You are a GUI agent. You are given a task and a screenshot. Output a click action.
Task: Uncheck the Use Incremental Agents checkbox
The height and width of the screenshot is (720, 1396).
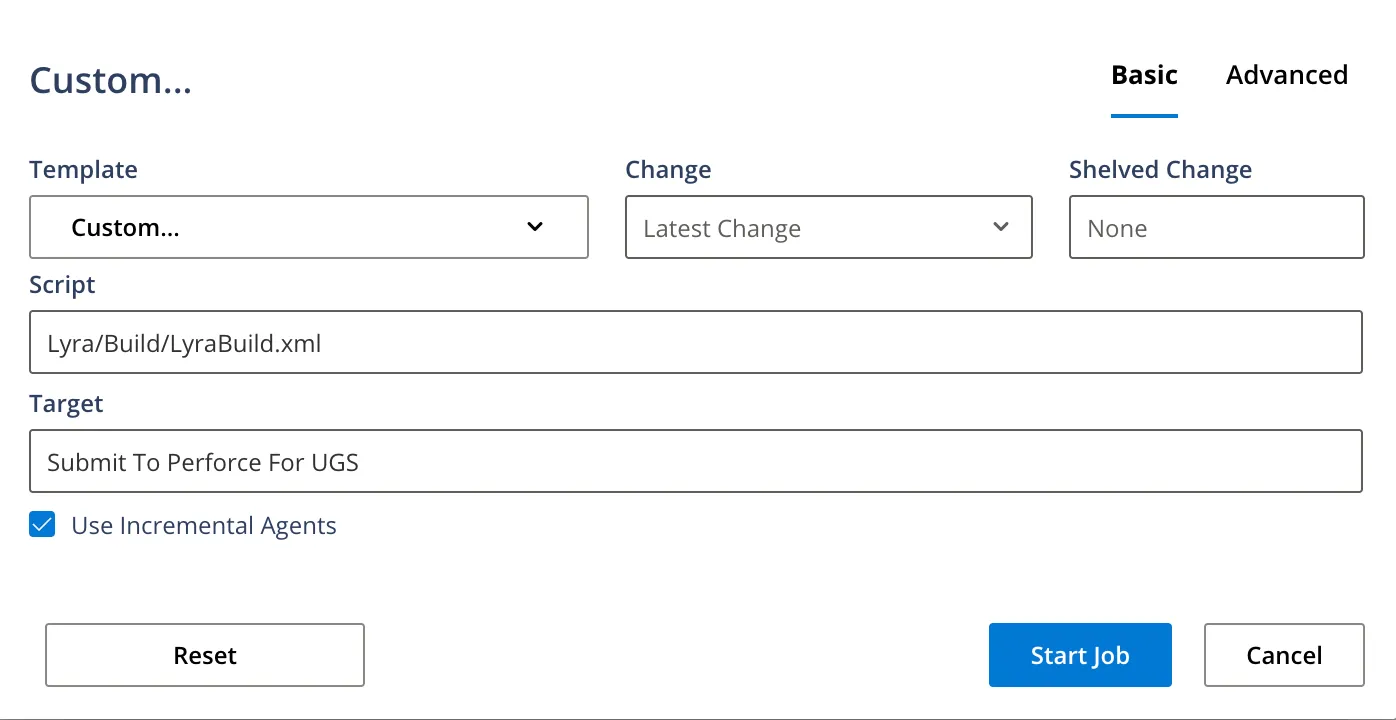[42, 525]
